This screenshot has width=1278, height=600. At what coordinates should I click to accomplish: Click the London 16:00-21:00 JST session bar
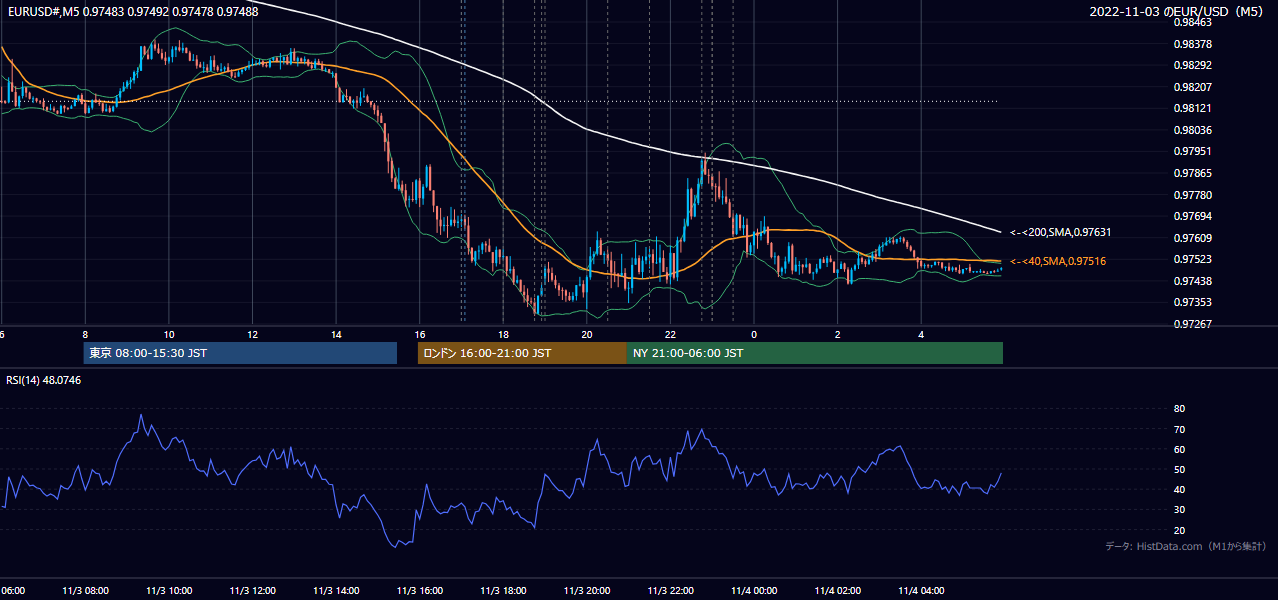point(522,353)
